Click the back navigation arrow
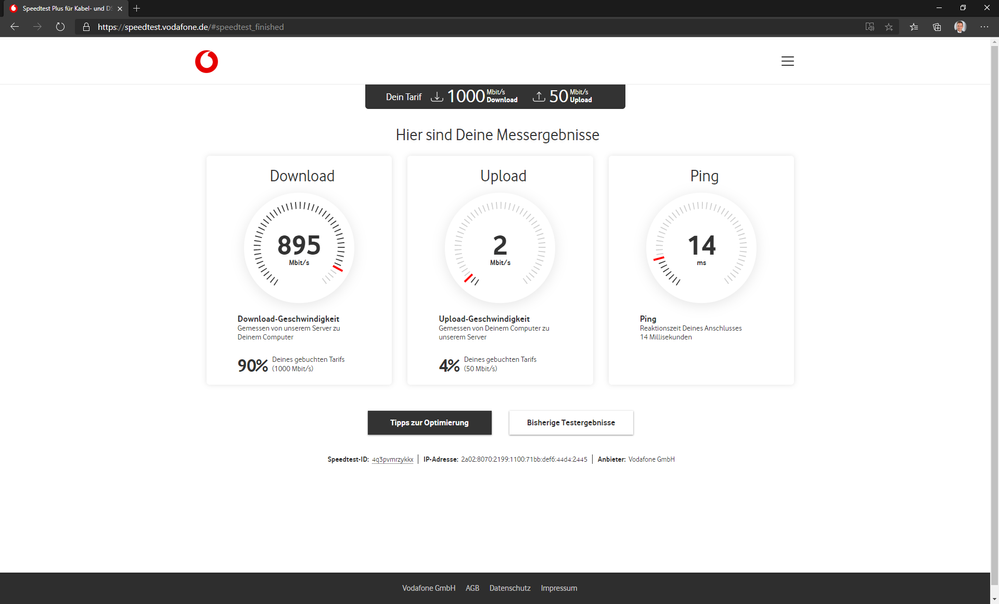Image resolution: width=999 pixels, height=604 pixels. click(14, 27)
